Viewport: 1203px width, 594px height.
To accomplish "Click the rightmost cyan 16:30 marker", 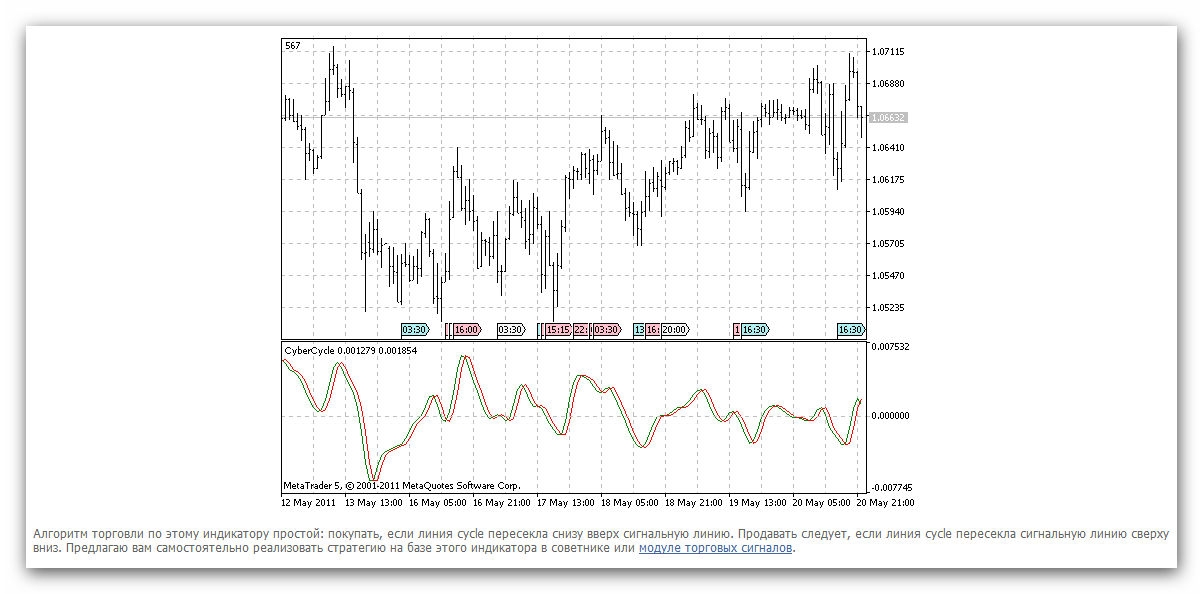I will [x=851, y=329].
